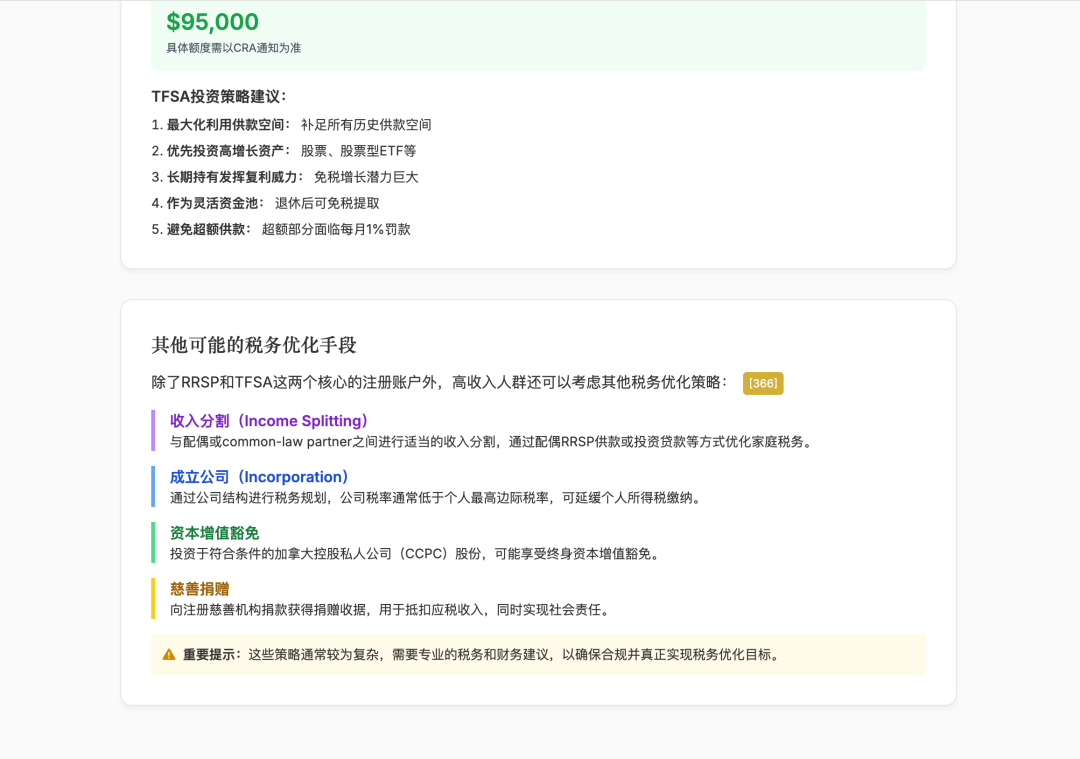This screenshot has width=1080, height=759.
Task: Click the green bar beside 资本增值豁免
Action: click(153, 542)
